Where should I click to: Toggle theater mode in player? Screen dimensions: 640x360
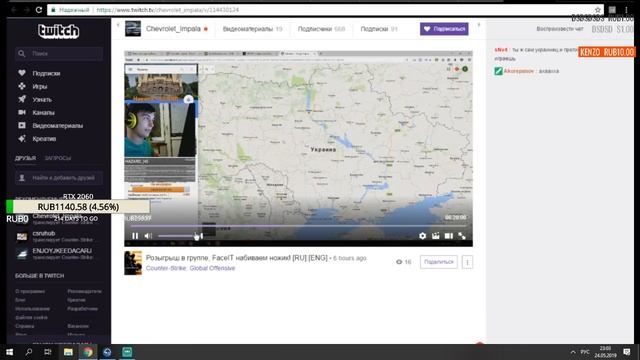pyautogui.click(x=449, y=236)
